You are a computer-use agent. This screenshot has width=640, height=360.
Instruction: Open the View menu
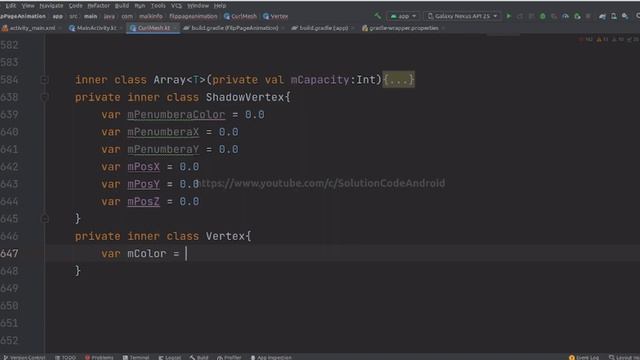click(28, 6)
